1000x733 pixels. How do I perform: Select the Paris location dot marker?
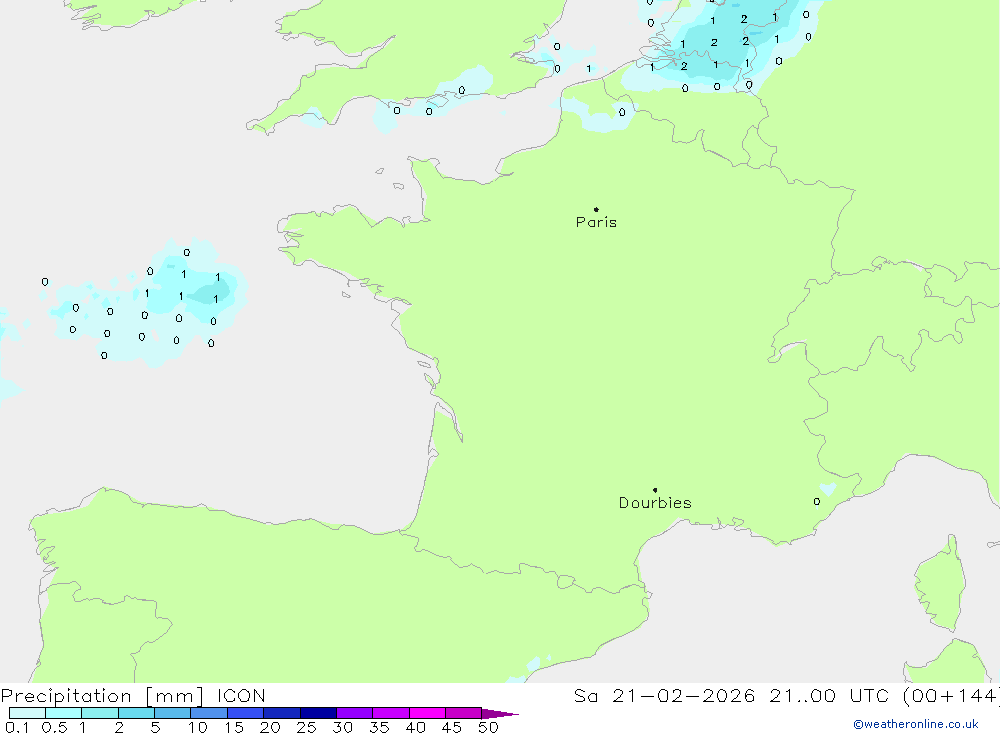596,209
